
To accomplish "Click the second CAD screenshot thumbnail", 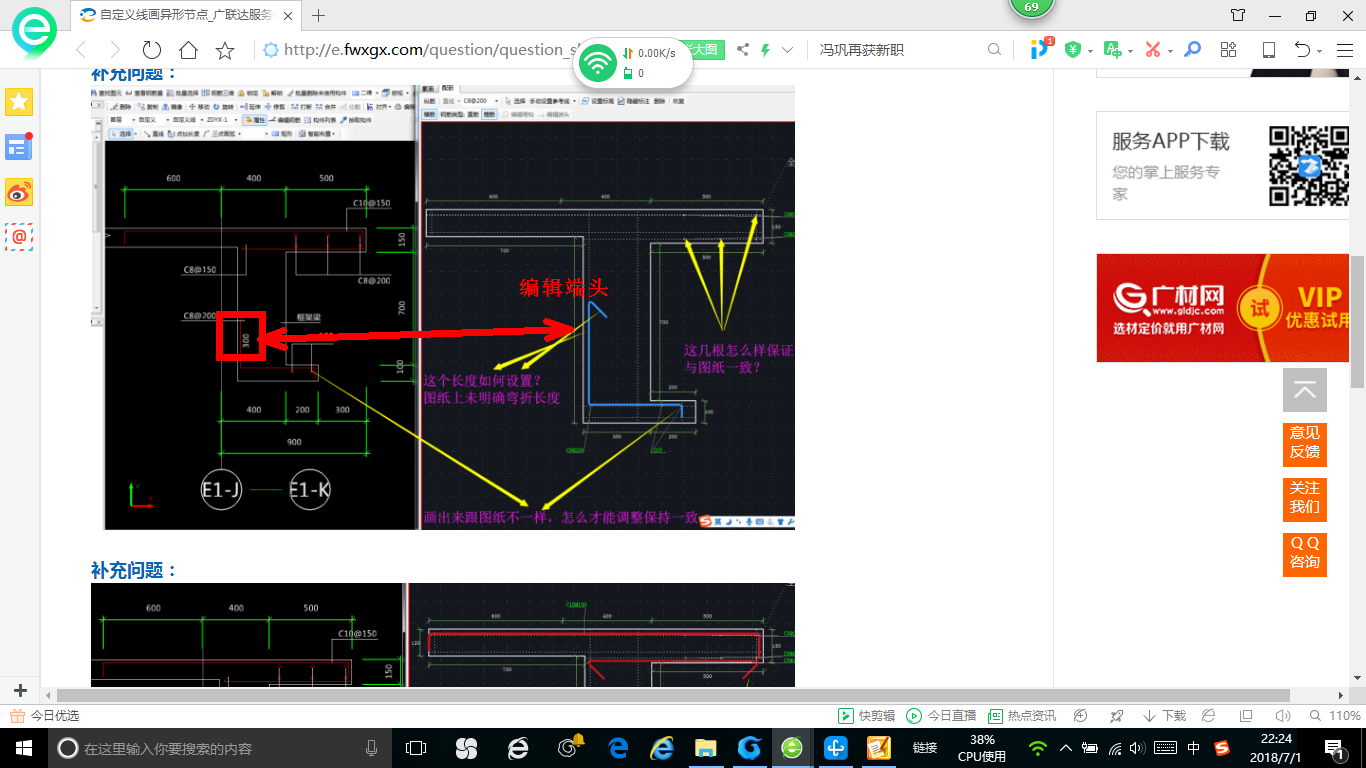I will [x=443, y=635].
